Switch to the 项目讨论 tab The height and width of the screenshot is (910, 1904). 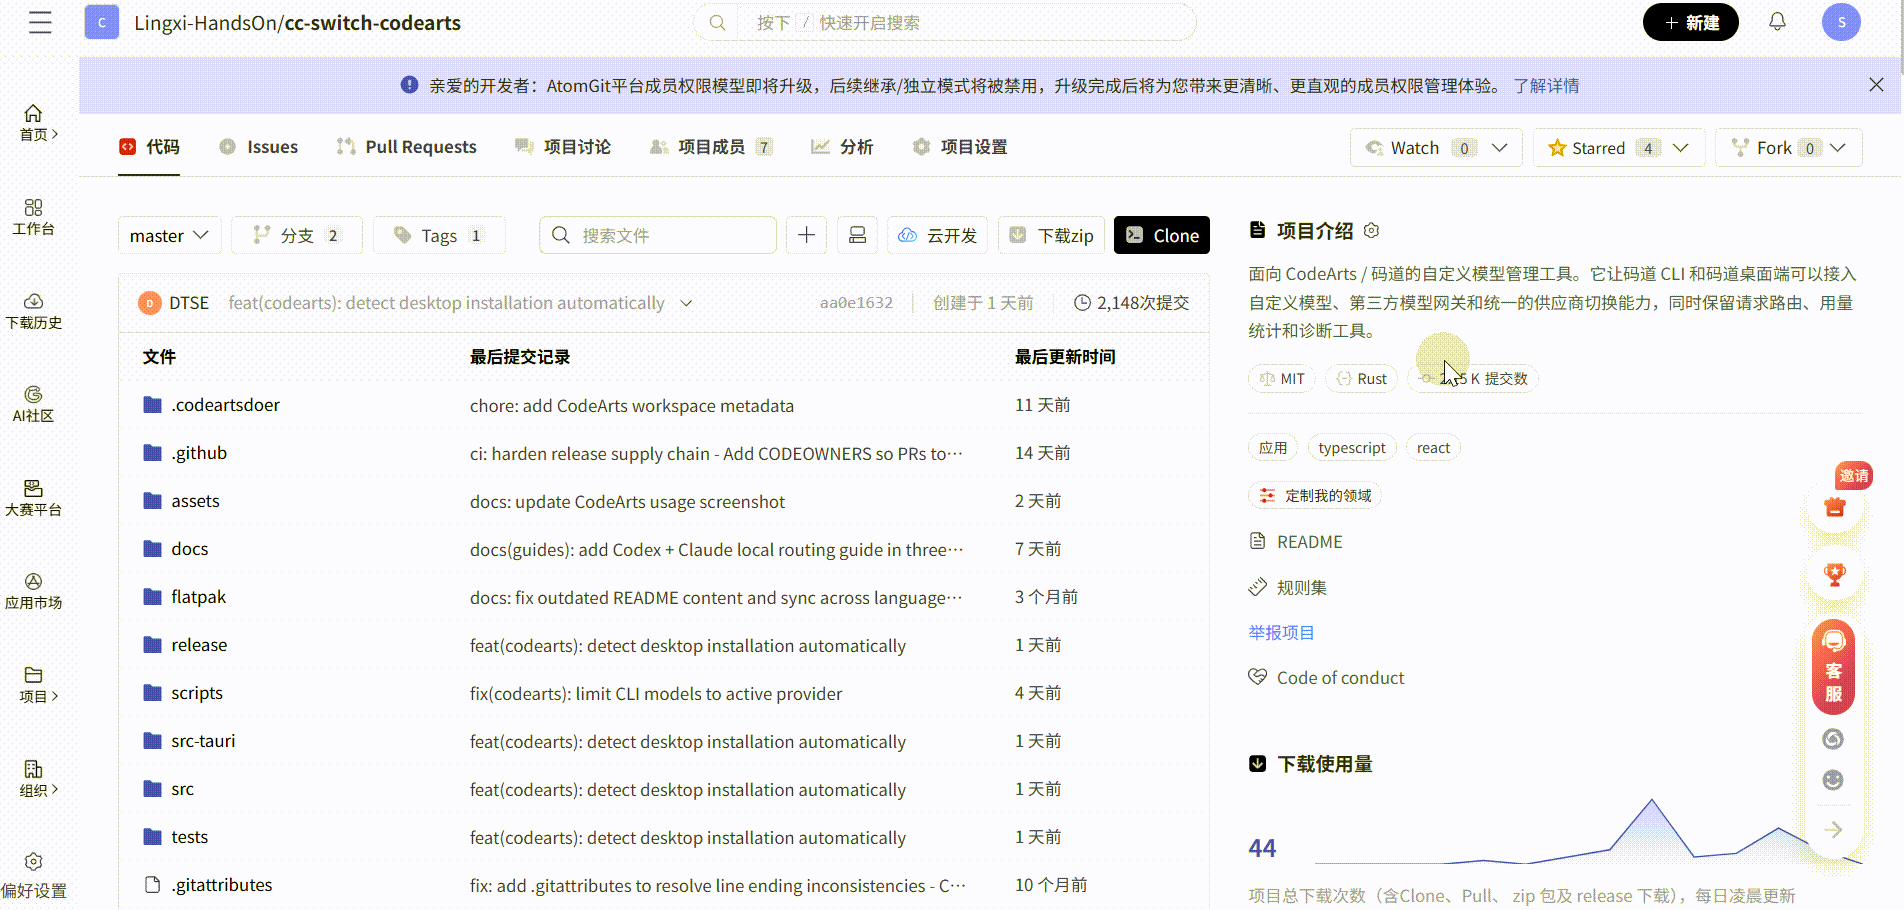pyautogui.click(x=562, y=147)
